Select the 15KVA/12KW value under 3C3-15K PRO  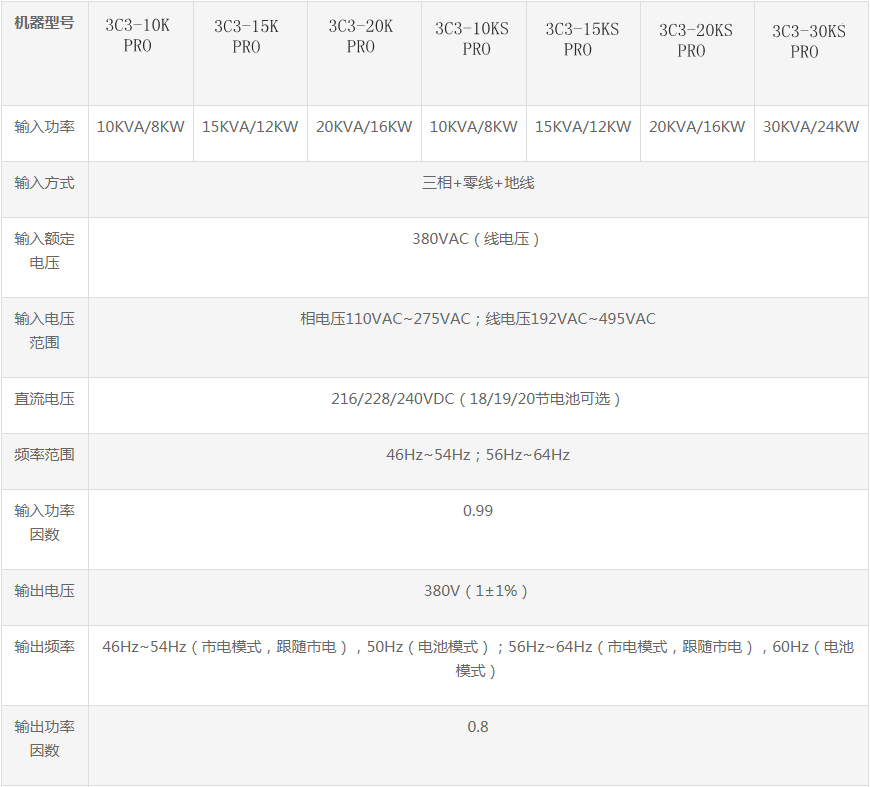tap(250, 127)
